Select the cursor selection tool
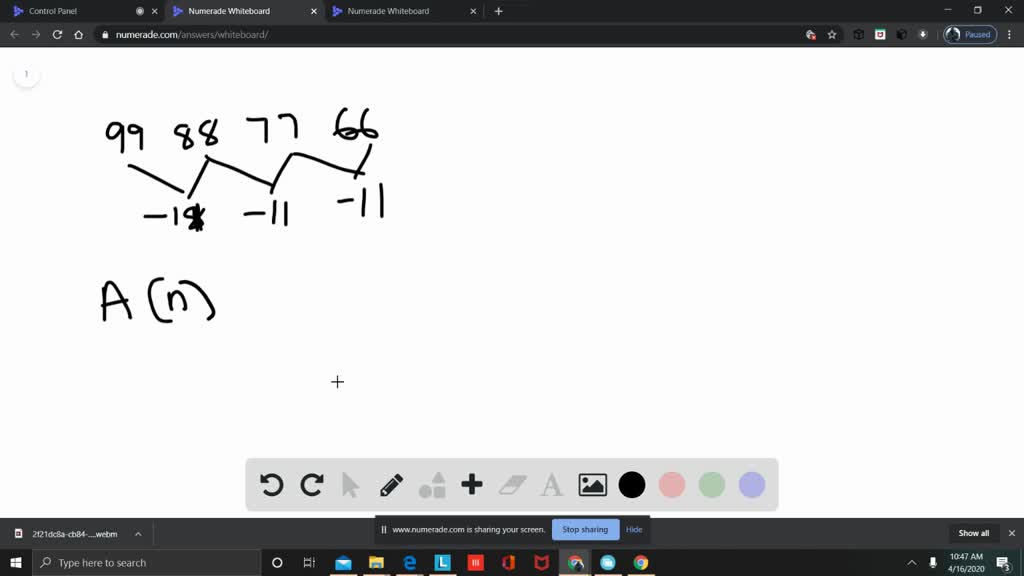The width and height of the screenshot is (1024, 576). pyautogui.click(x=351, y=485)
